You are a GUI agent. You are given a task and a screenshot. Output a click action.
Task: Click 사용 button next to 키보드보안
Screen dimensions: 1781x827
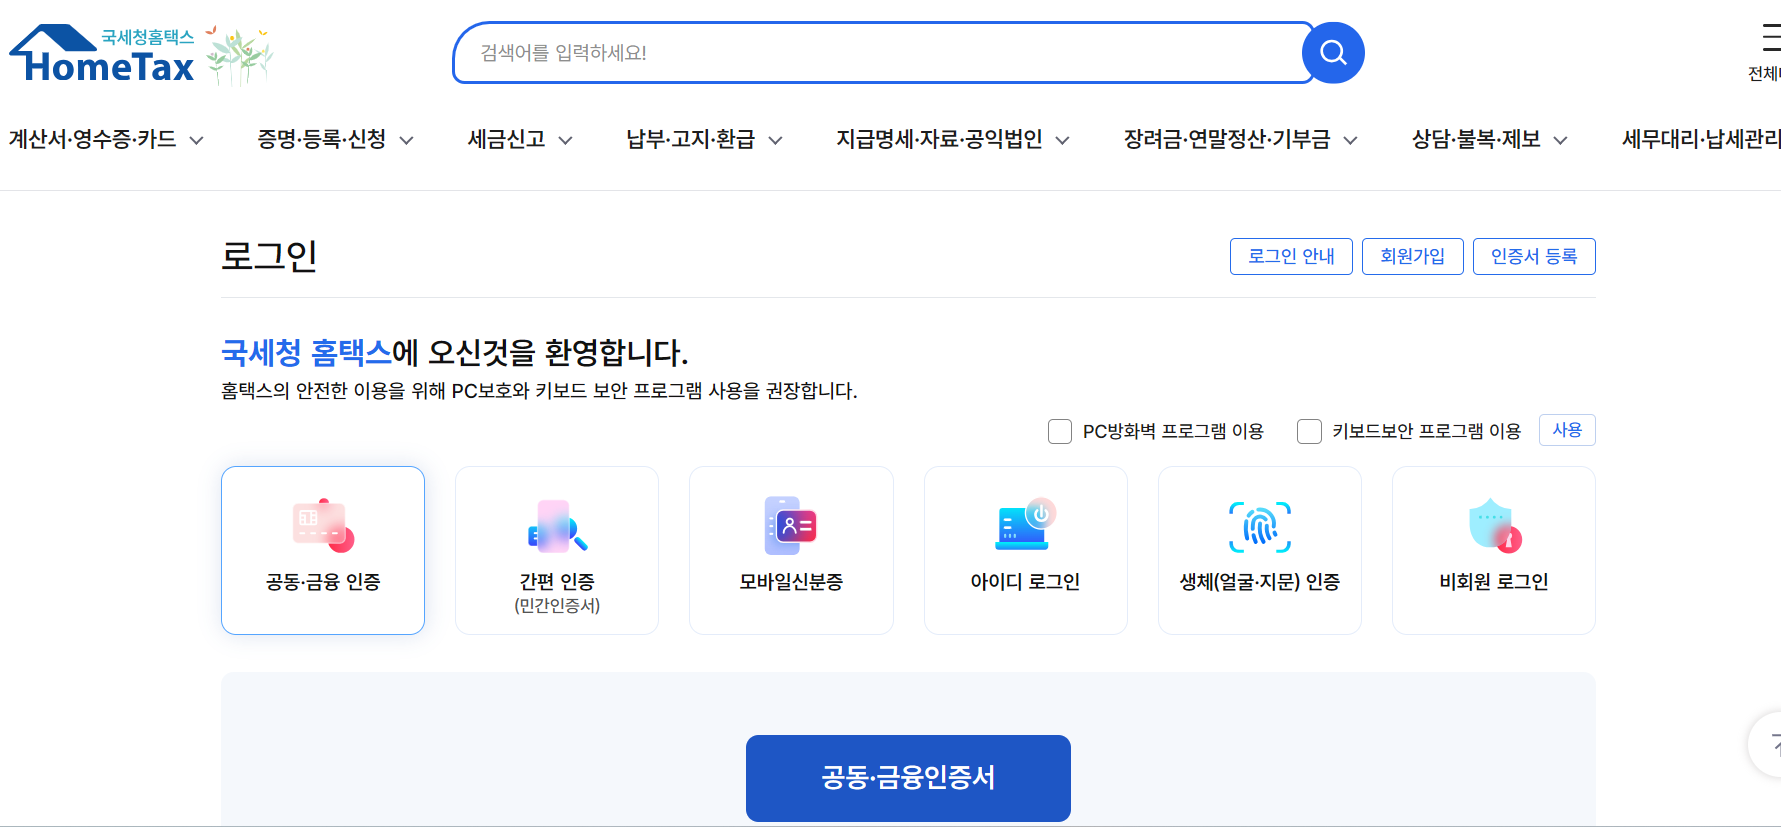pos(1567,430)
